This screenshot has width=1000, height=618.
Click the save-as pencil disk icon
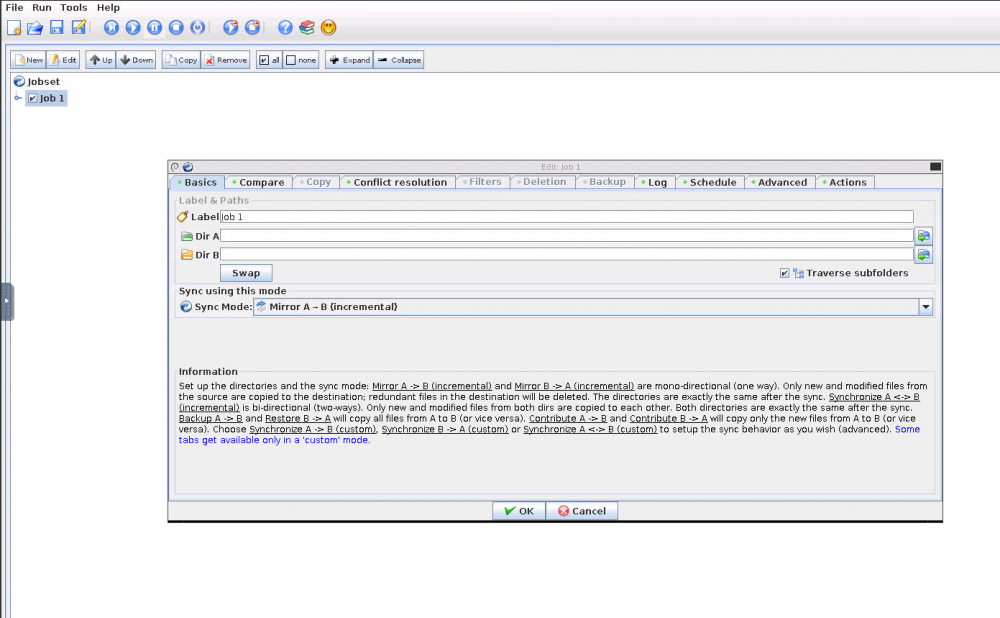pyautogui.click(x=78, y=27)
